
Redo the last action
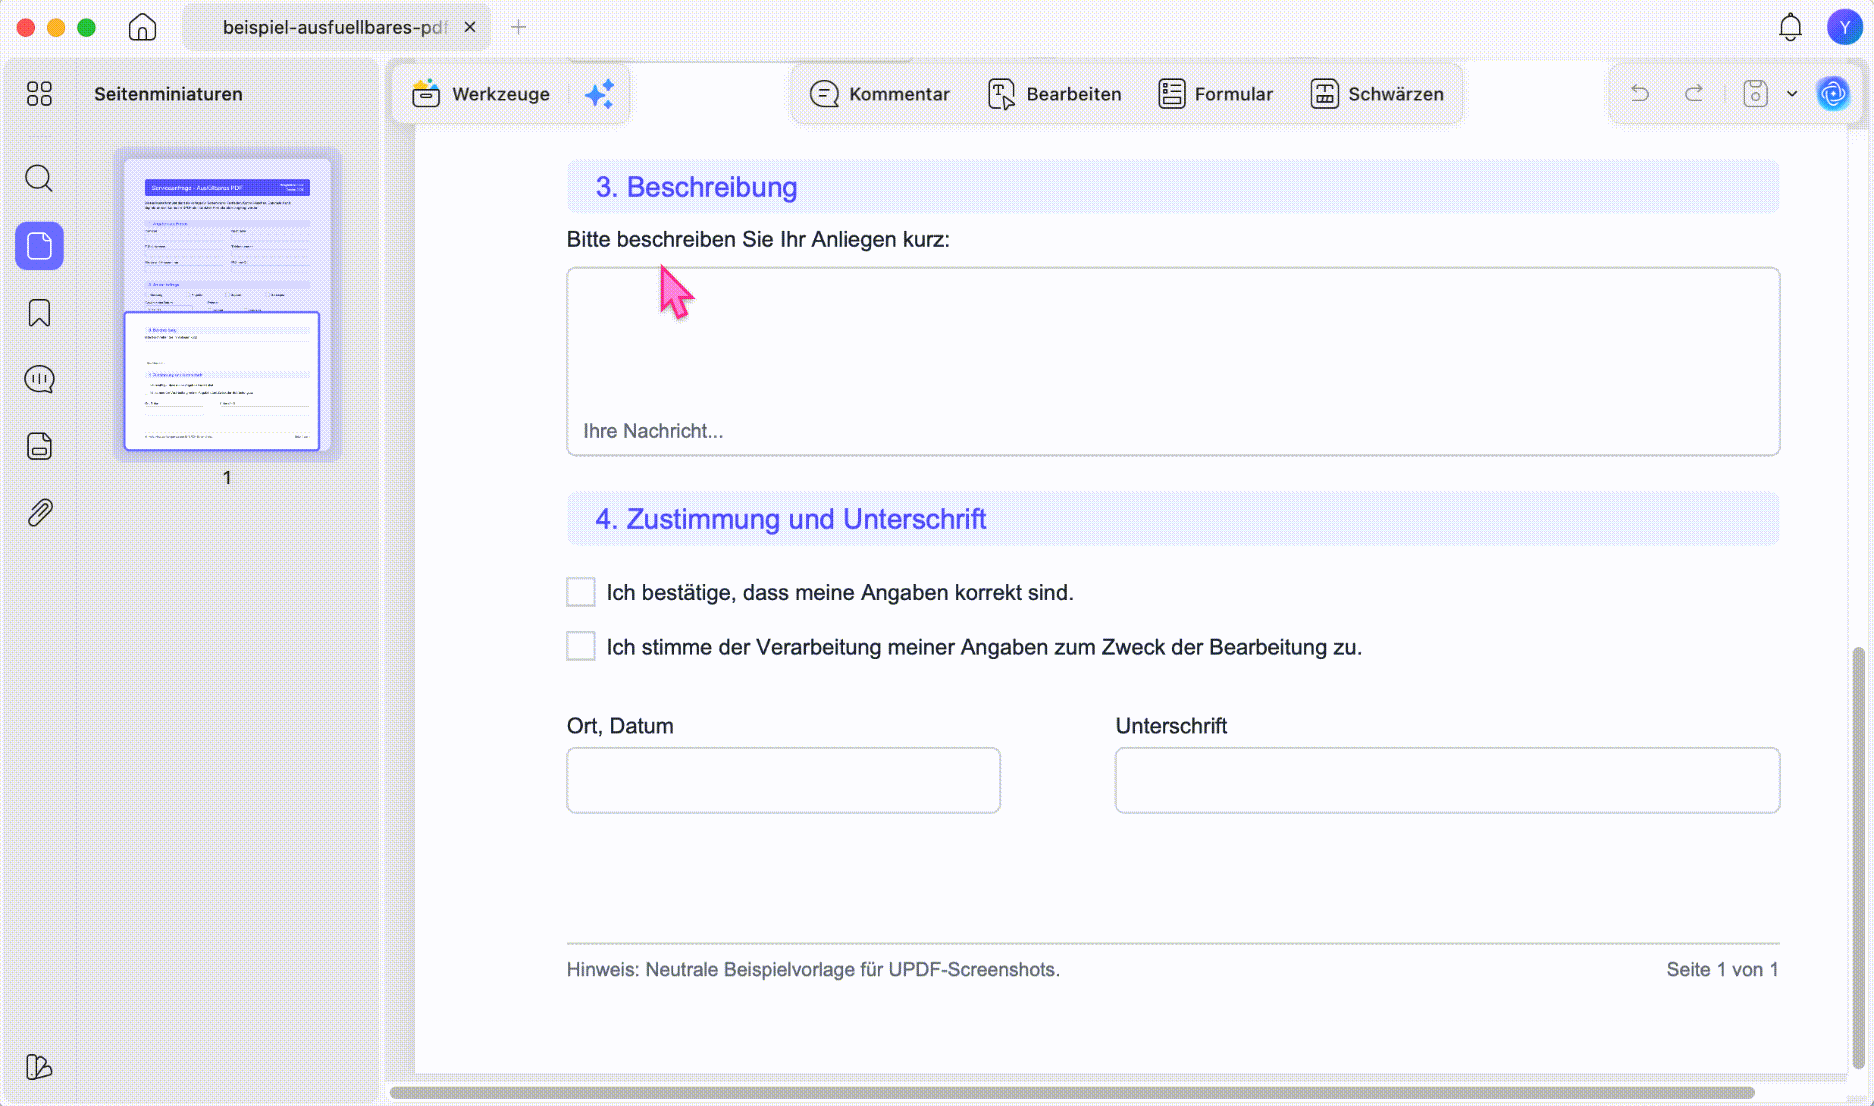tap(1694, 94)
